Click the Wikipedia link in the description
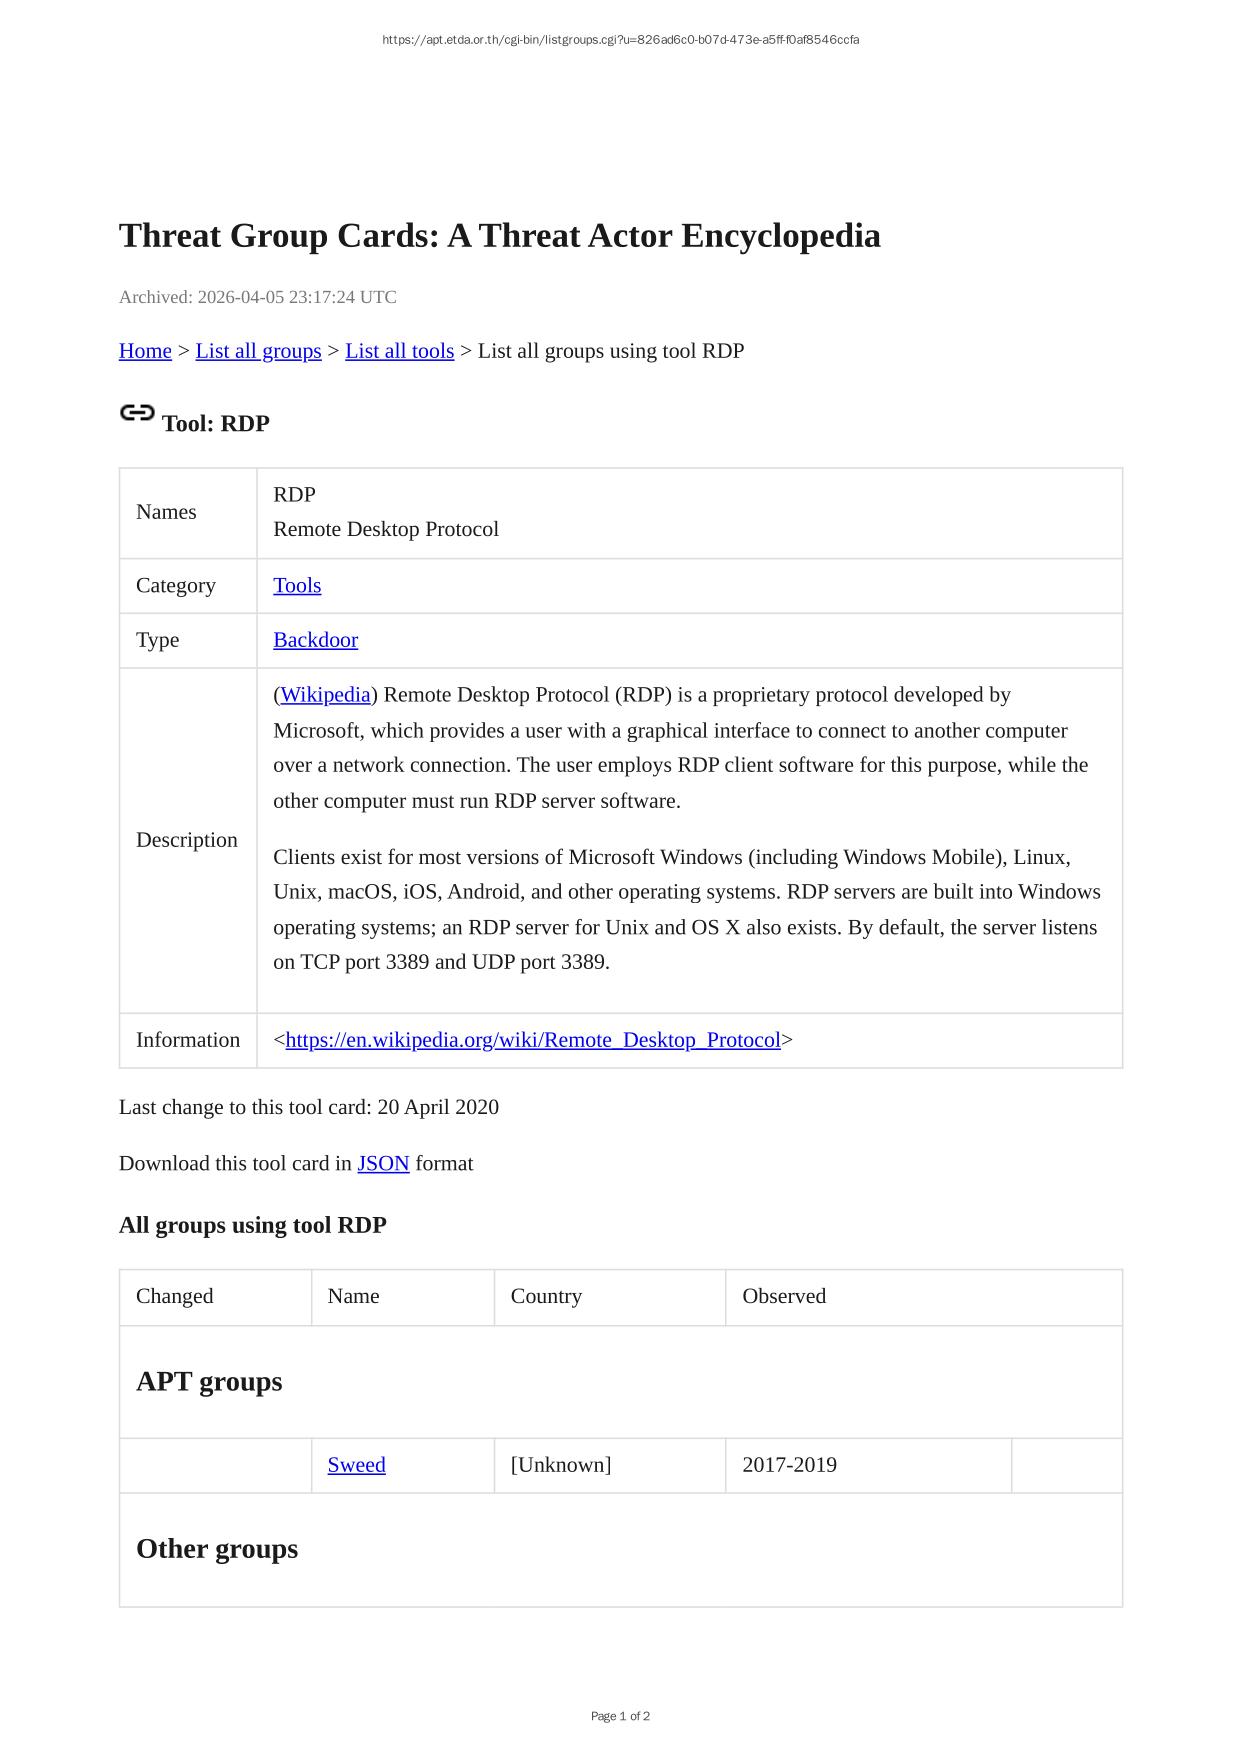Viewport: 1242px width, 1756px height. 325,695
